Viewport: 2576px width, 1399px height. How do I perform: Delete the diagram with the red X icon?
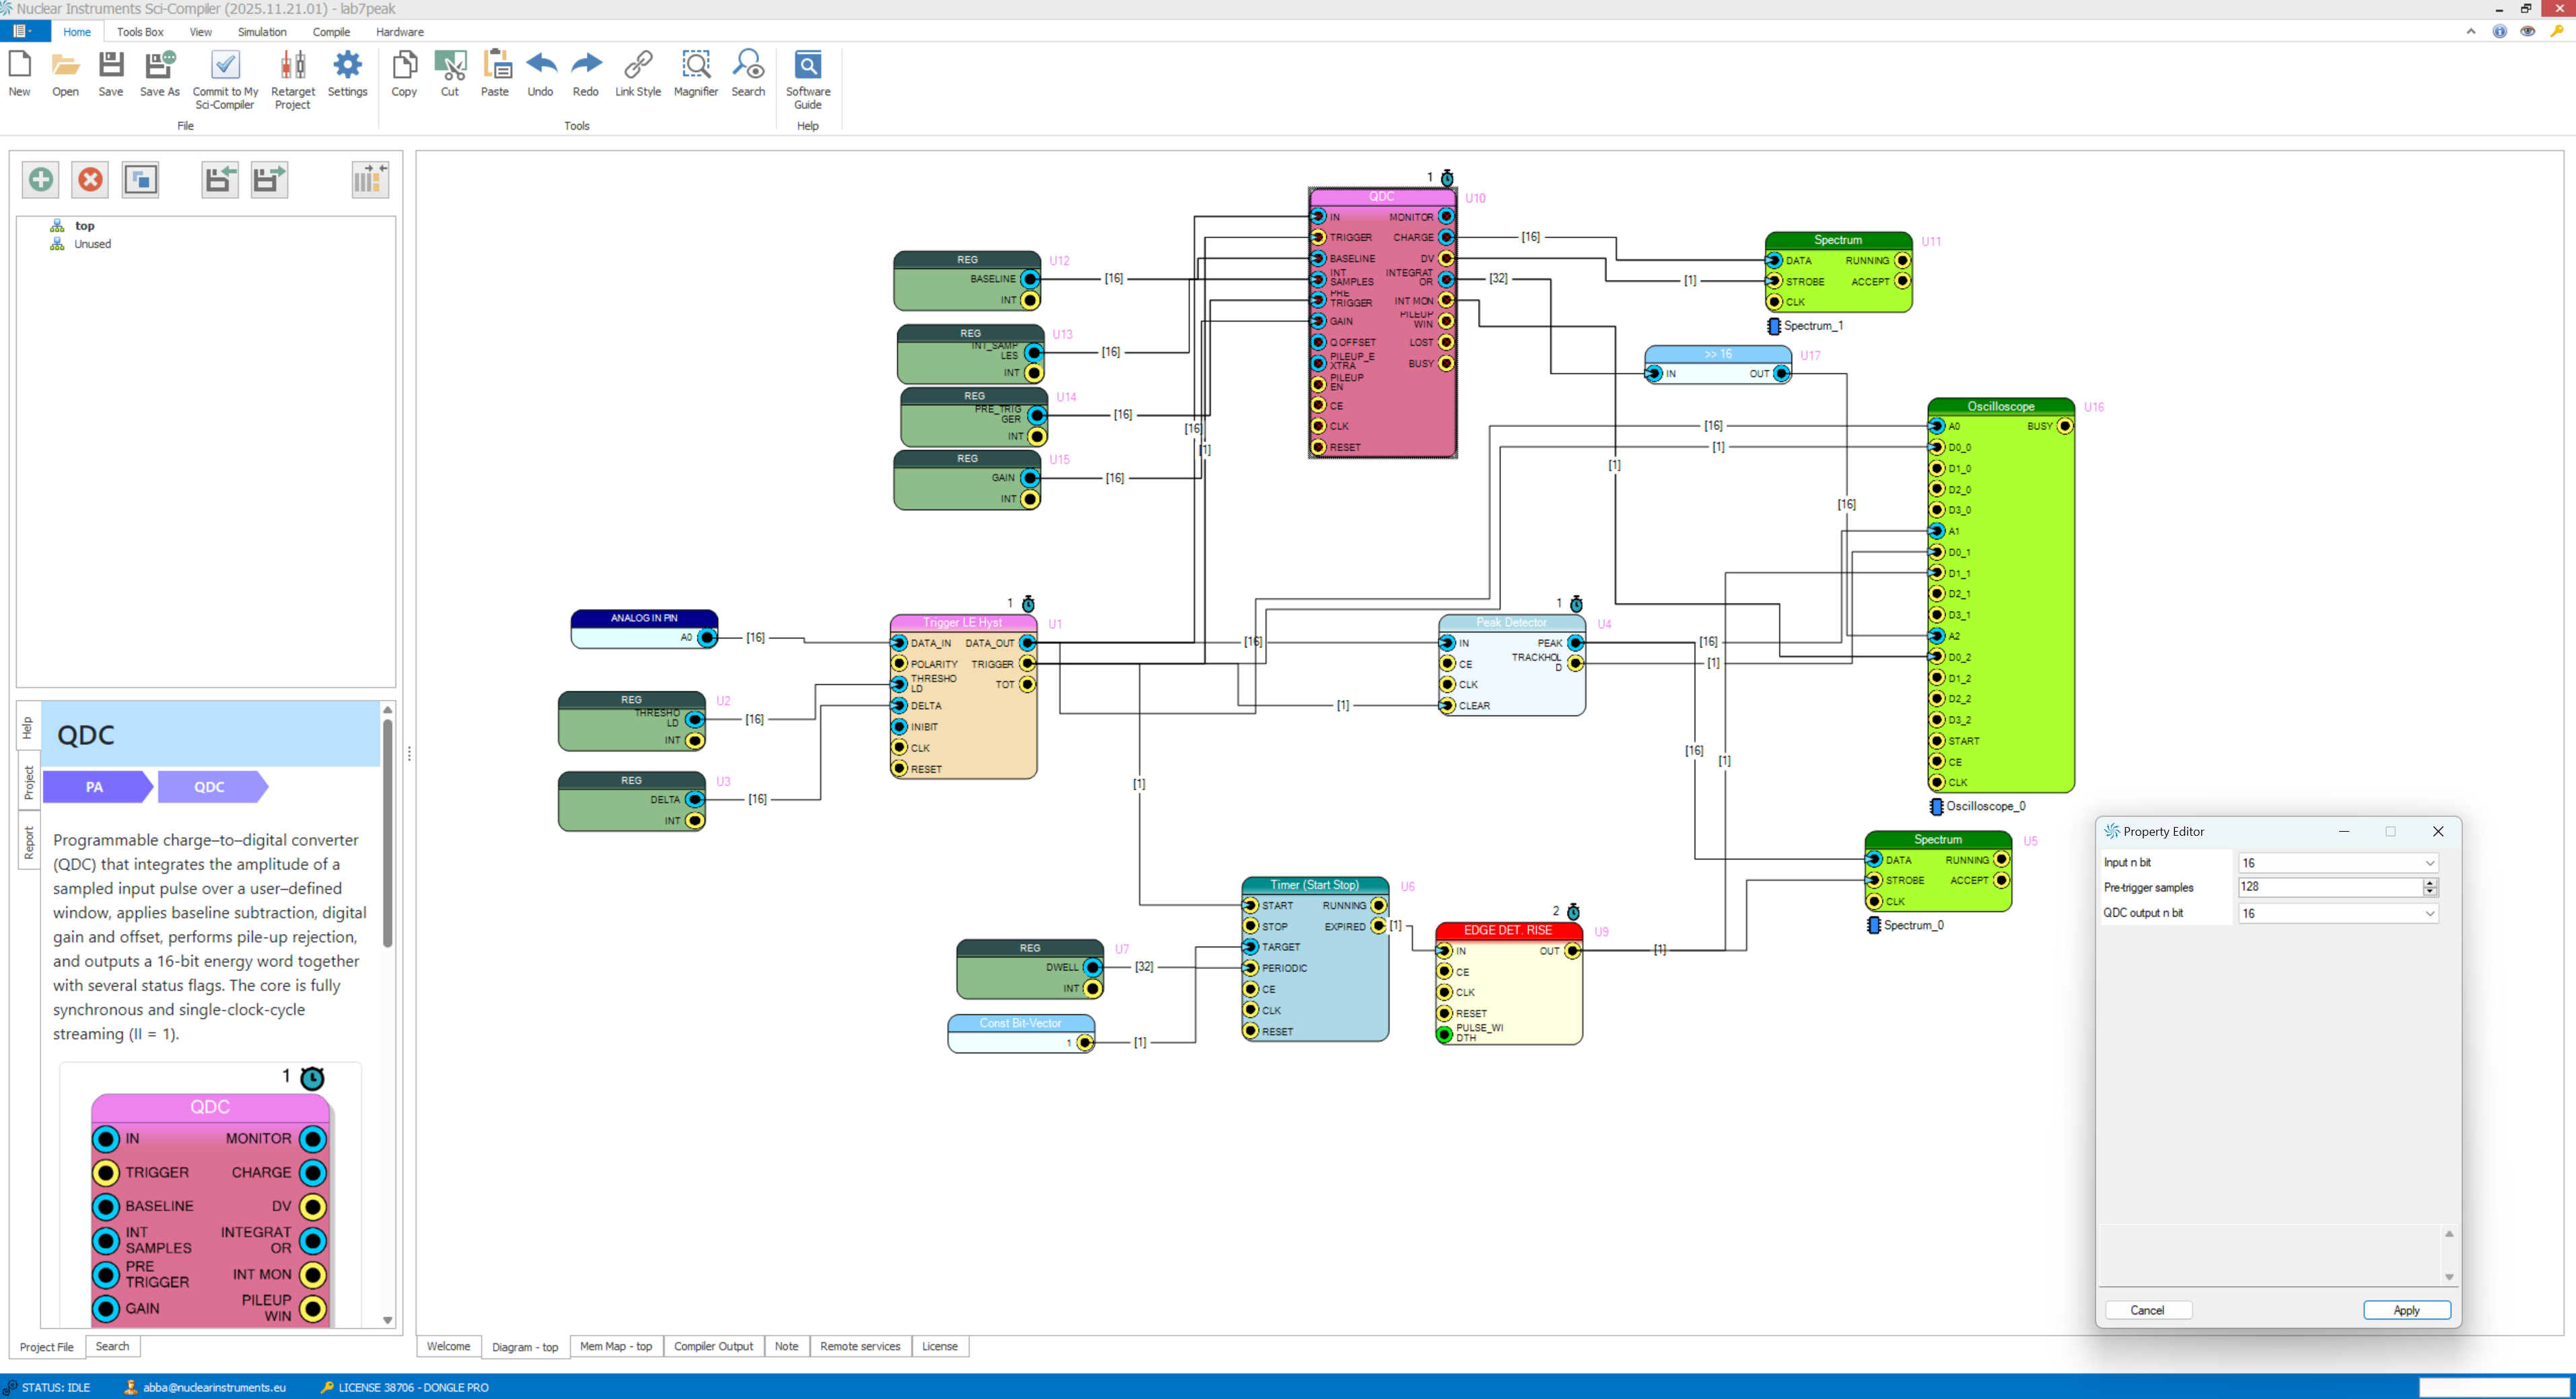[90, 180]
